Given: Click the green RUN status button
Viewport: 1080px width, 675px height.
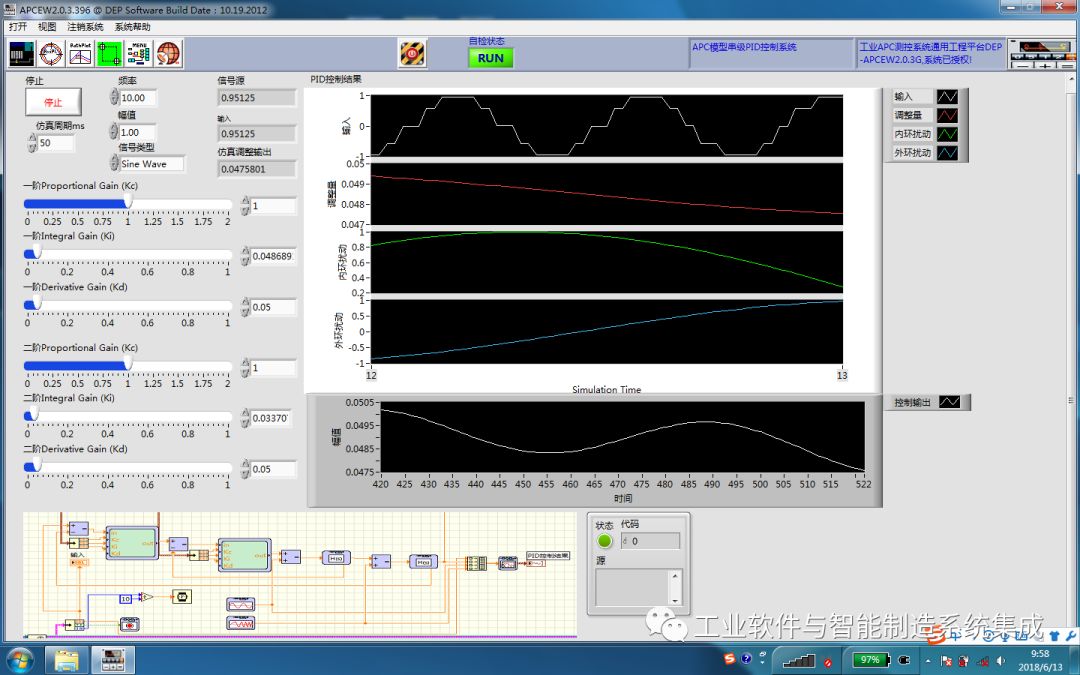Looking at the screenshot, I should 490,58.
